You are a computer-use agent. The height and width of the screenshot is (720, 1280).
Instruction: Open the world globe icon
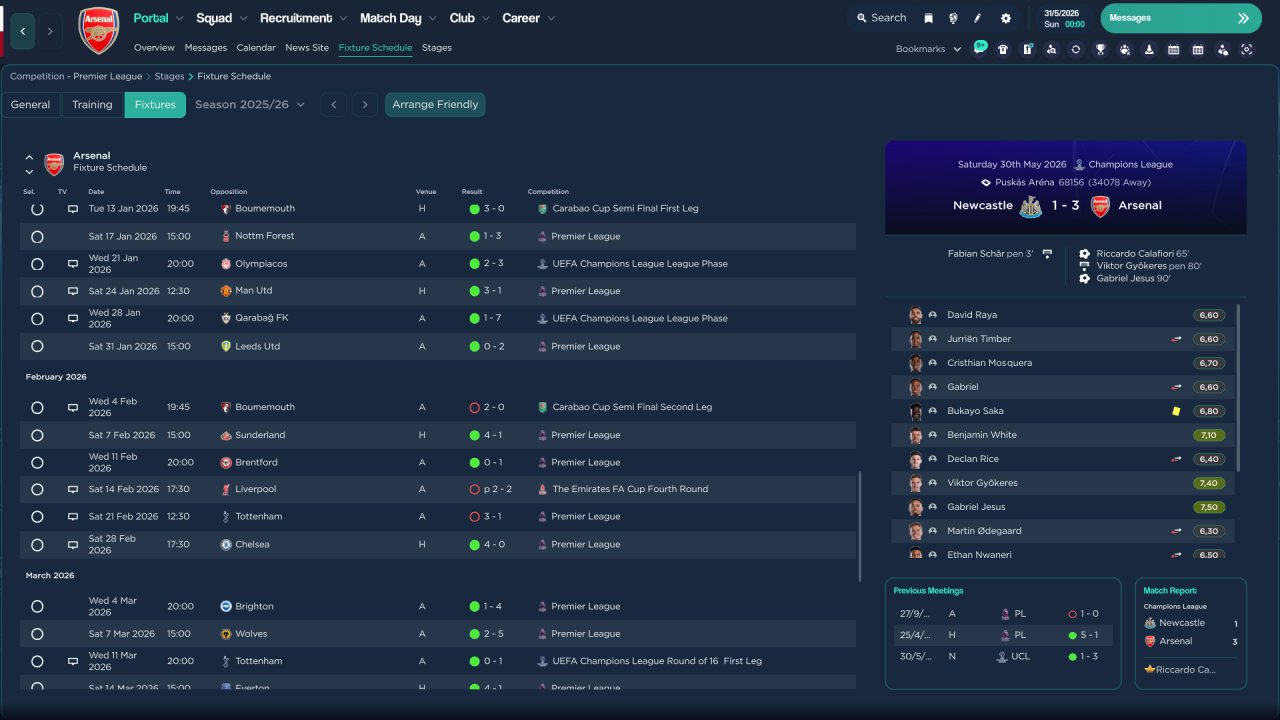pyautogui.click(x=953, y=18)
